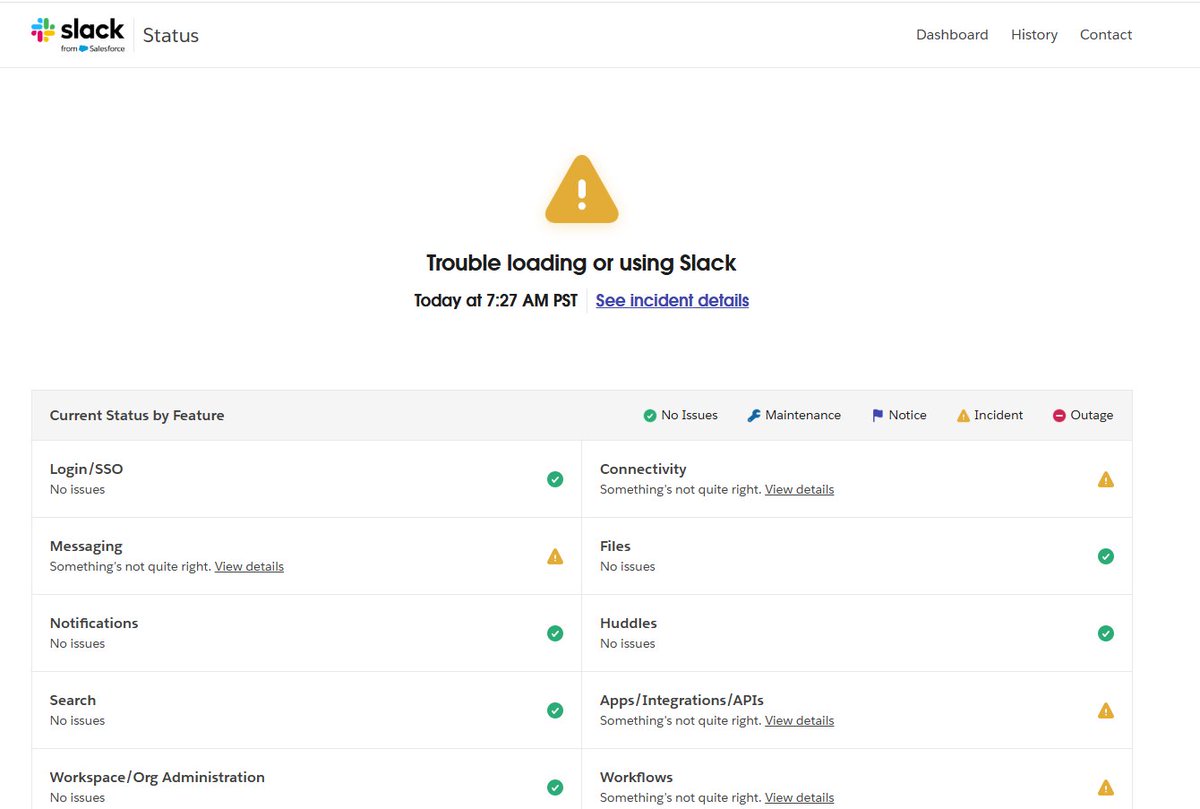This screenshot has width=1200, height=809.
Task: Open the Dashboard page
Action: click(x=952, y=34)
